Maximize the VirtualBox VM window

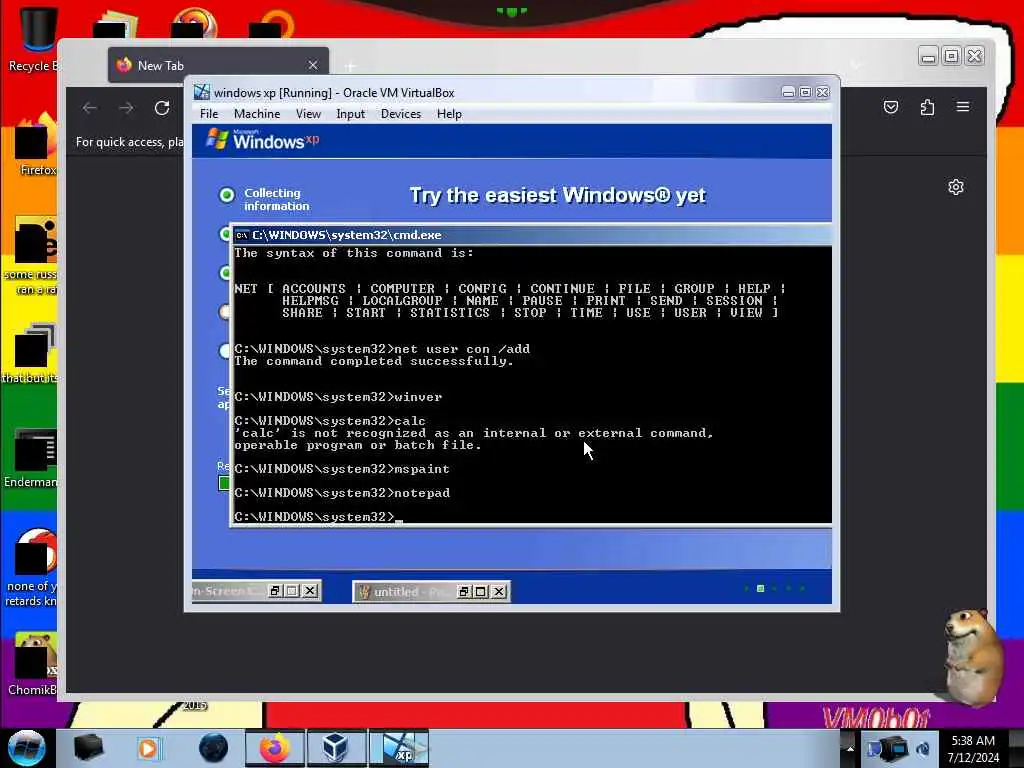tap(805, 92)
